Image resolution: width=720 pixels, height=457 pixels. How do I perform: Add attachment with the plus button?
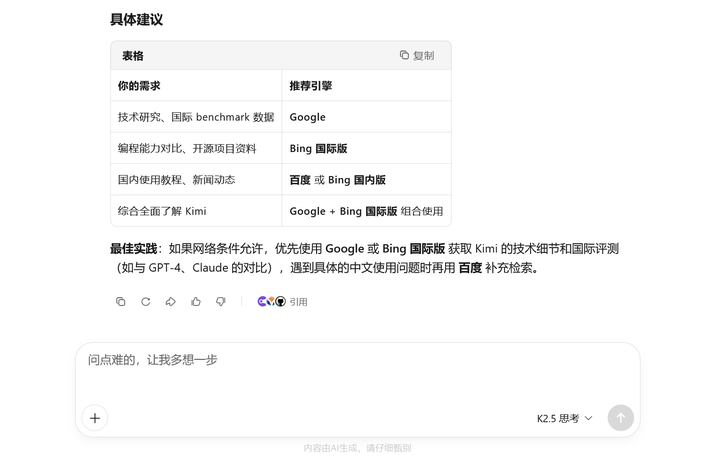(x=95, y=418)
